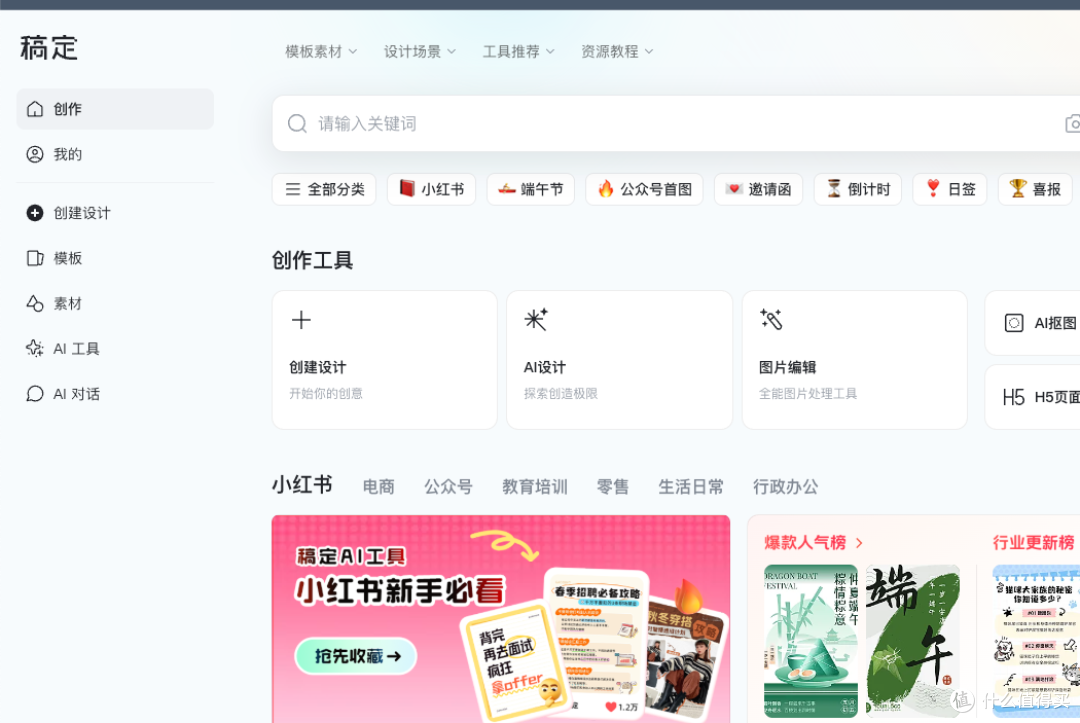Click the 稿定 logo

pyautogui.click(x=49, y=48)
